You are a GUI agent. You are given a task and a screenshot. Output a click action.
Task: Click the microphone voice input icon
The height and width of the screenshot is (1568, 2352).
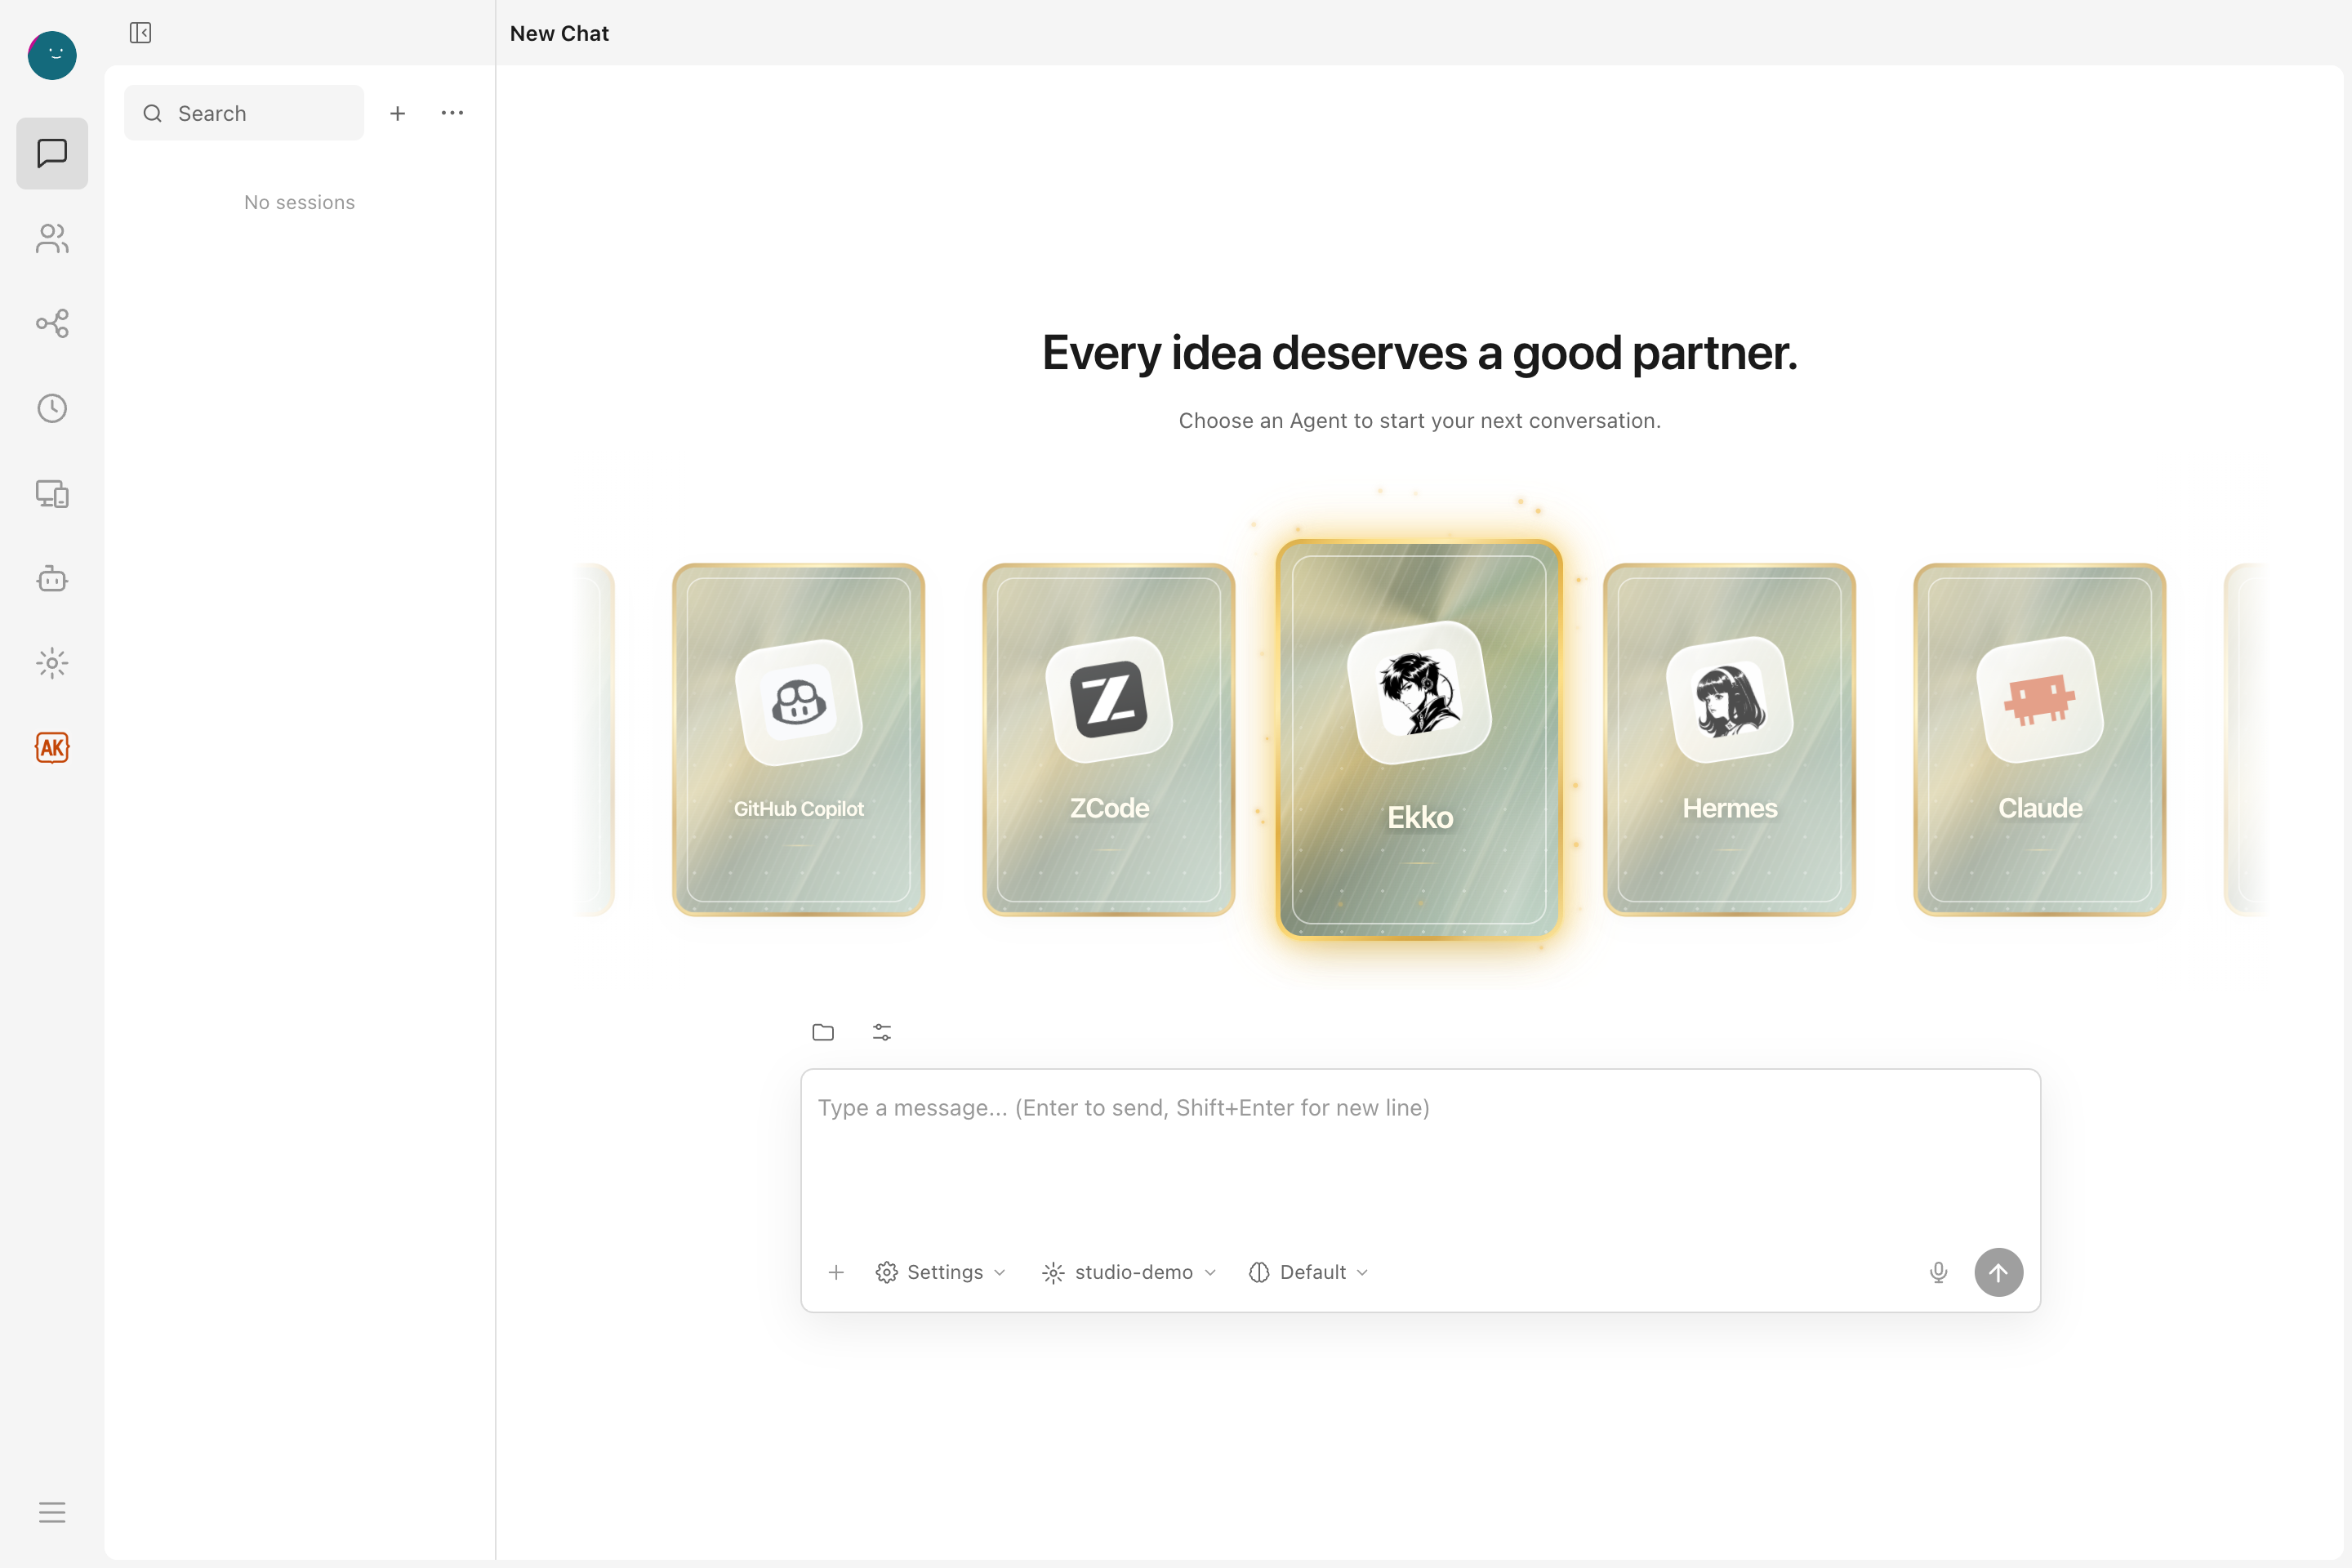click(1938, 1272)
